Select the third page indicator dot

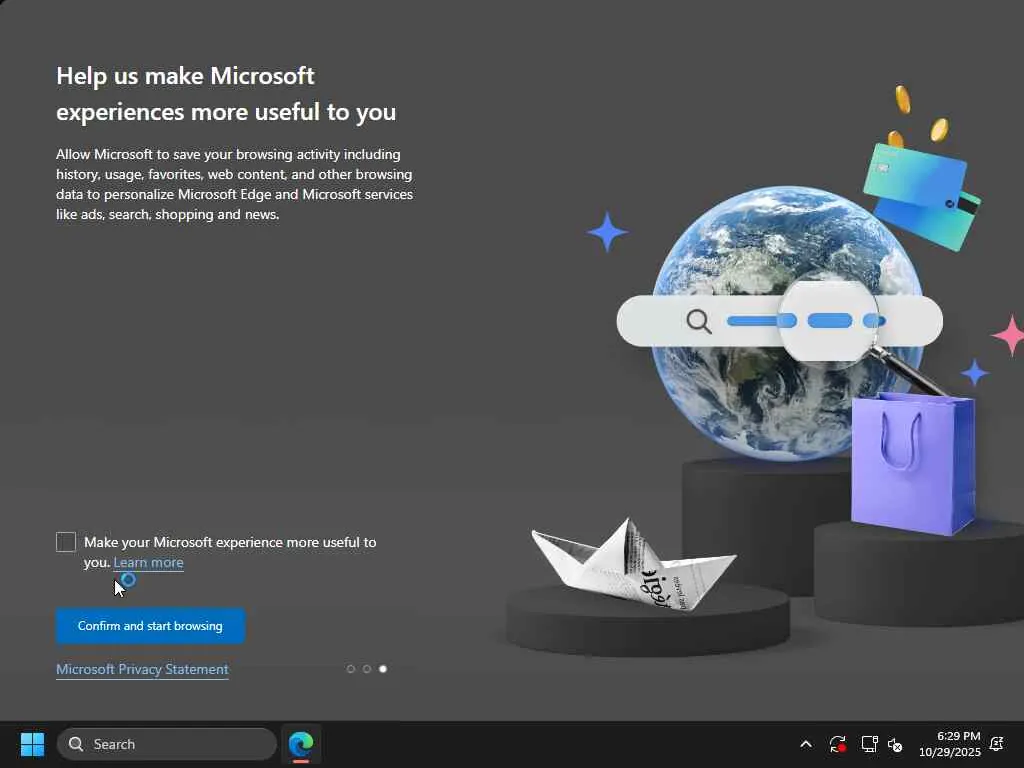383,669
